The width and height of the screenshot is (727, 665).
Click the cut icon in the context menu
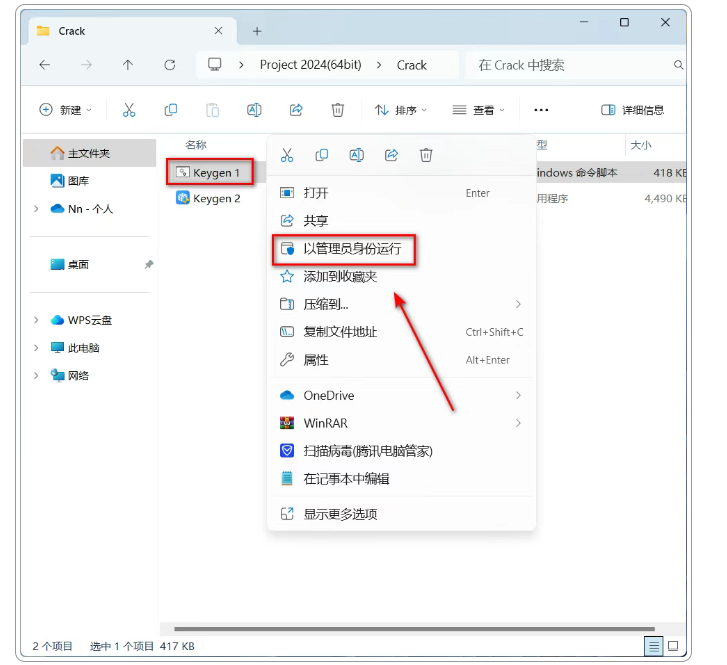click(x=287, y=155)
